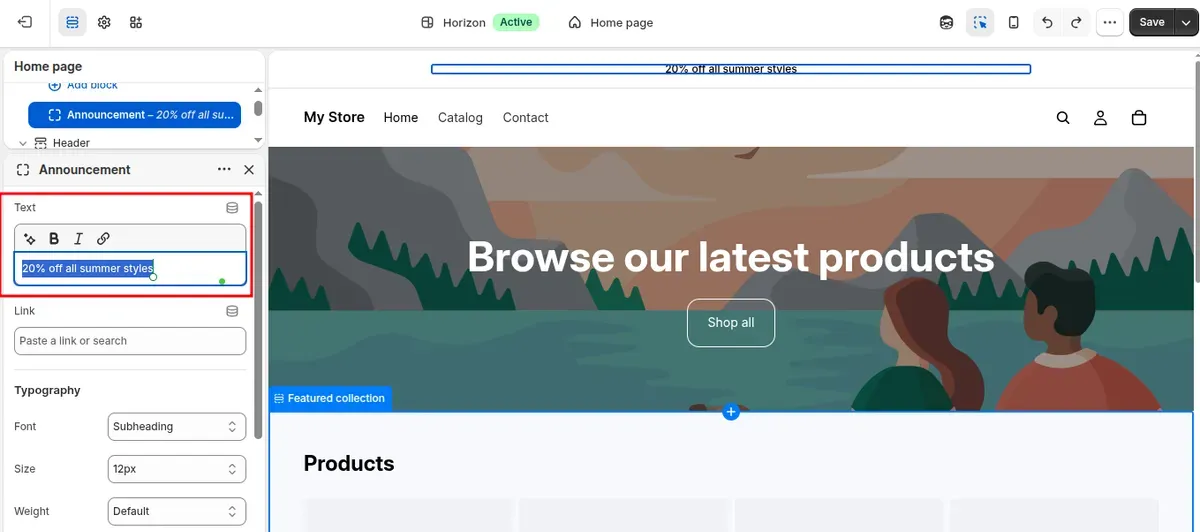Click the store search icon
This screenshot has width=1200, height=532.
[x=1063, y=118]
